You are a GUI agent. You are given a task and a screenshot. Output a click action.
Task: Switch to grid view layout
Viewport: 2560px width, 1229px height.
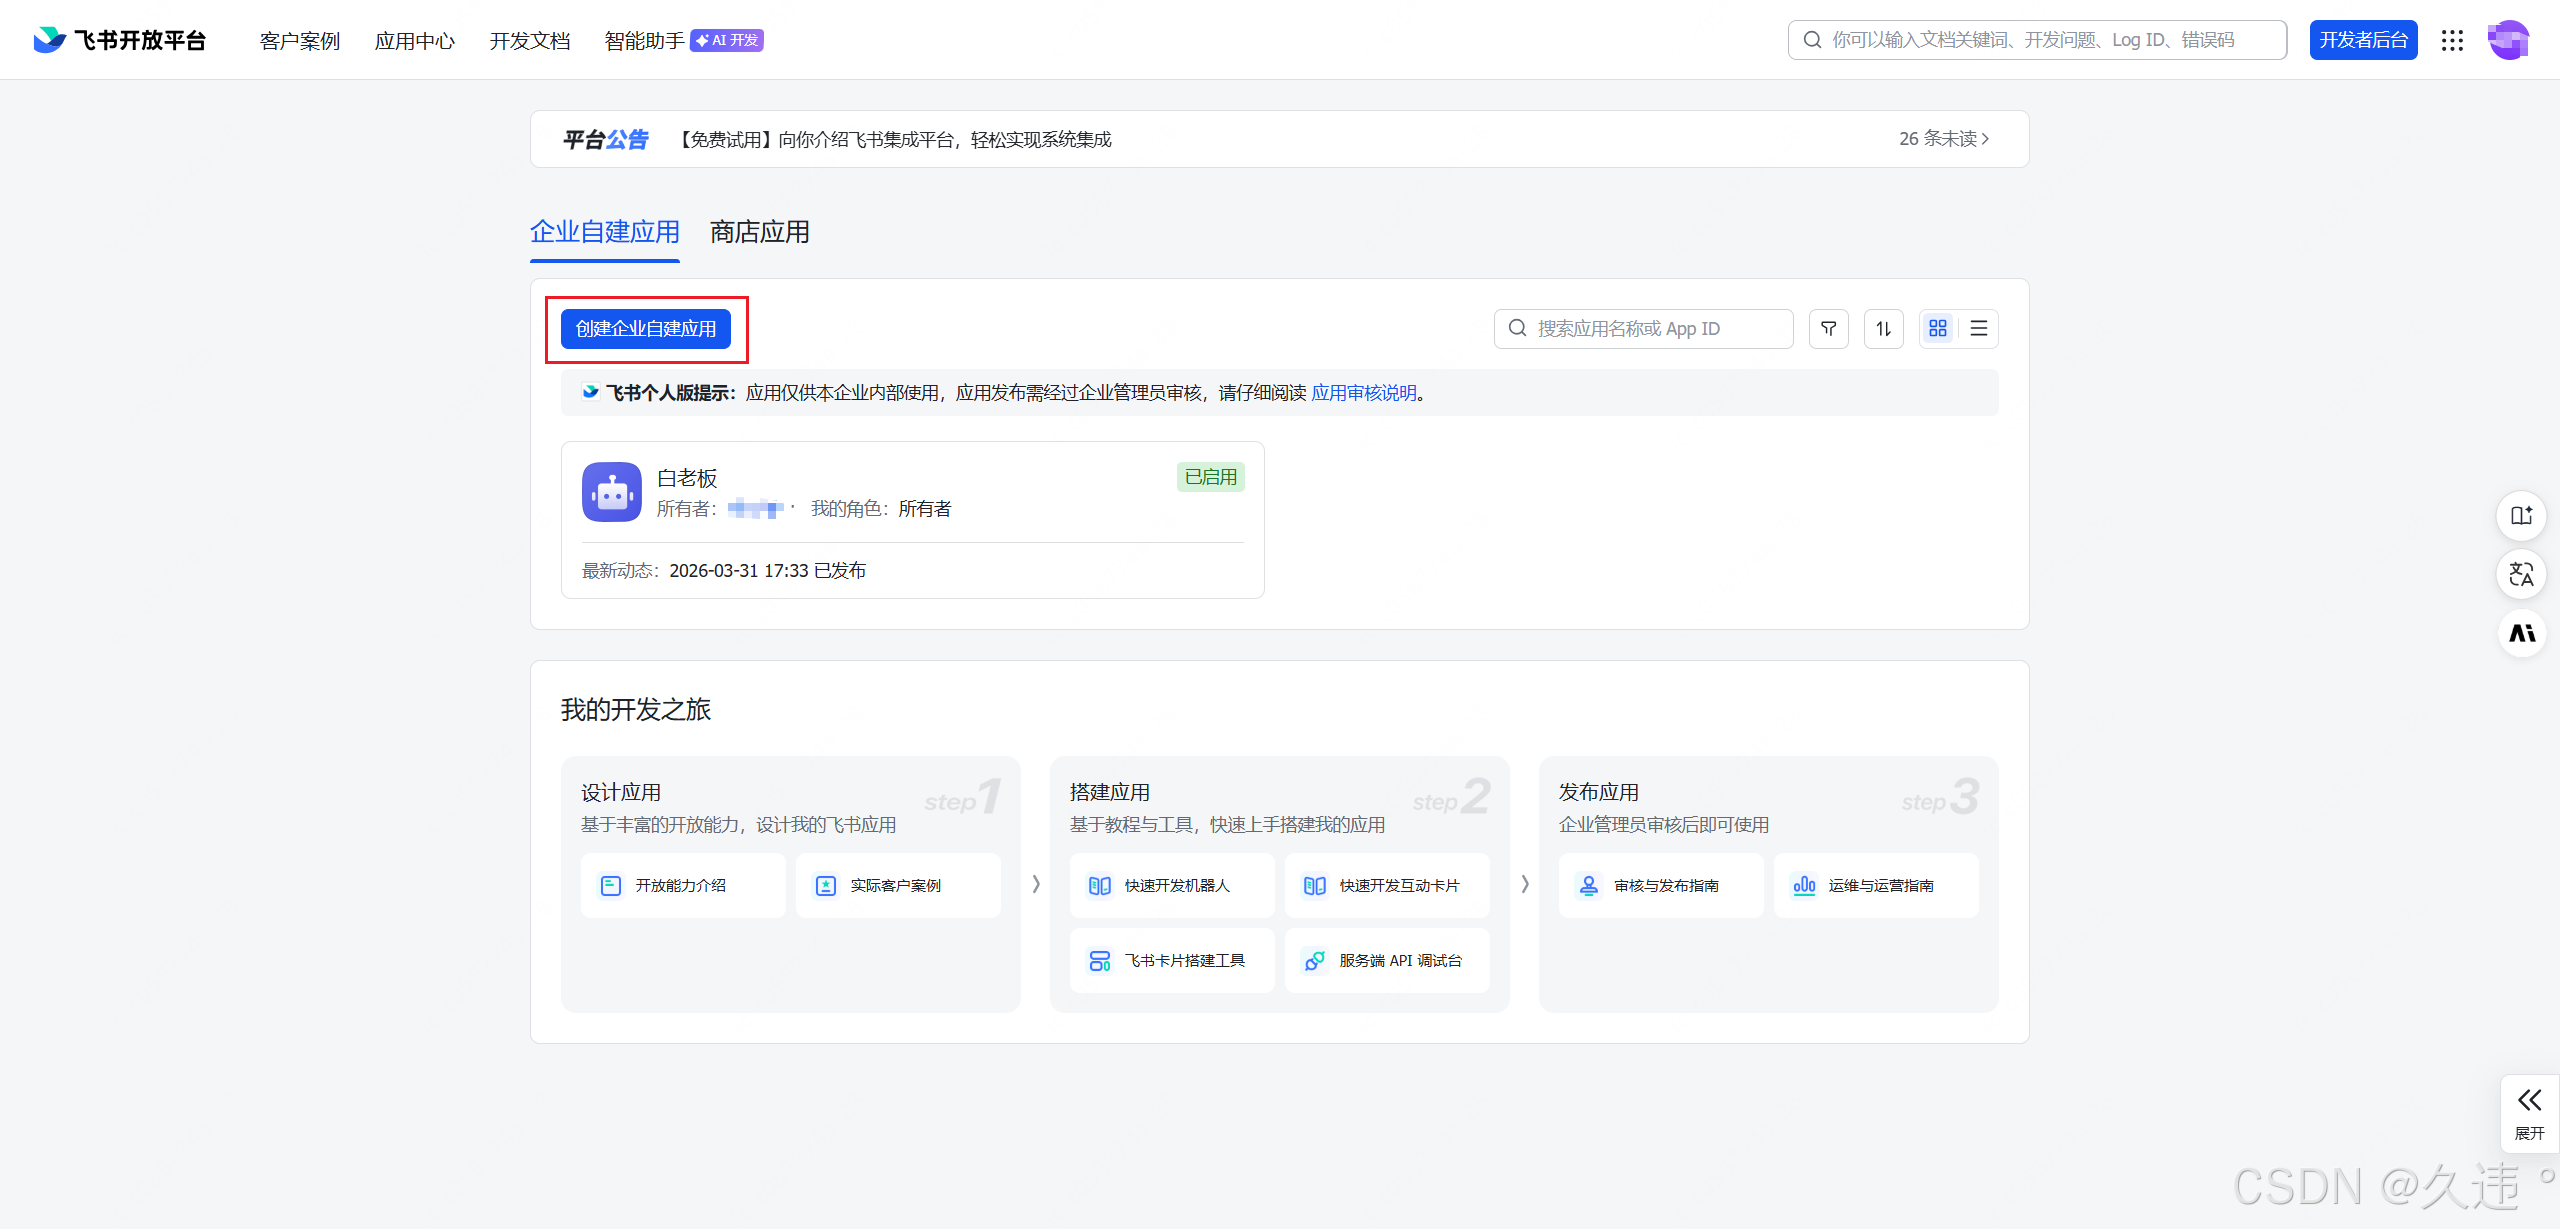coord(1938,328)
